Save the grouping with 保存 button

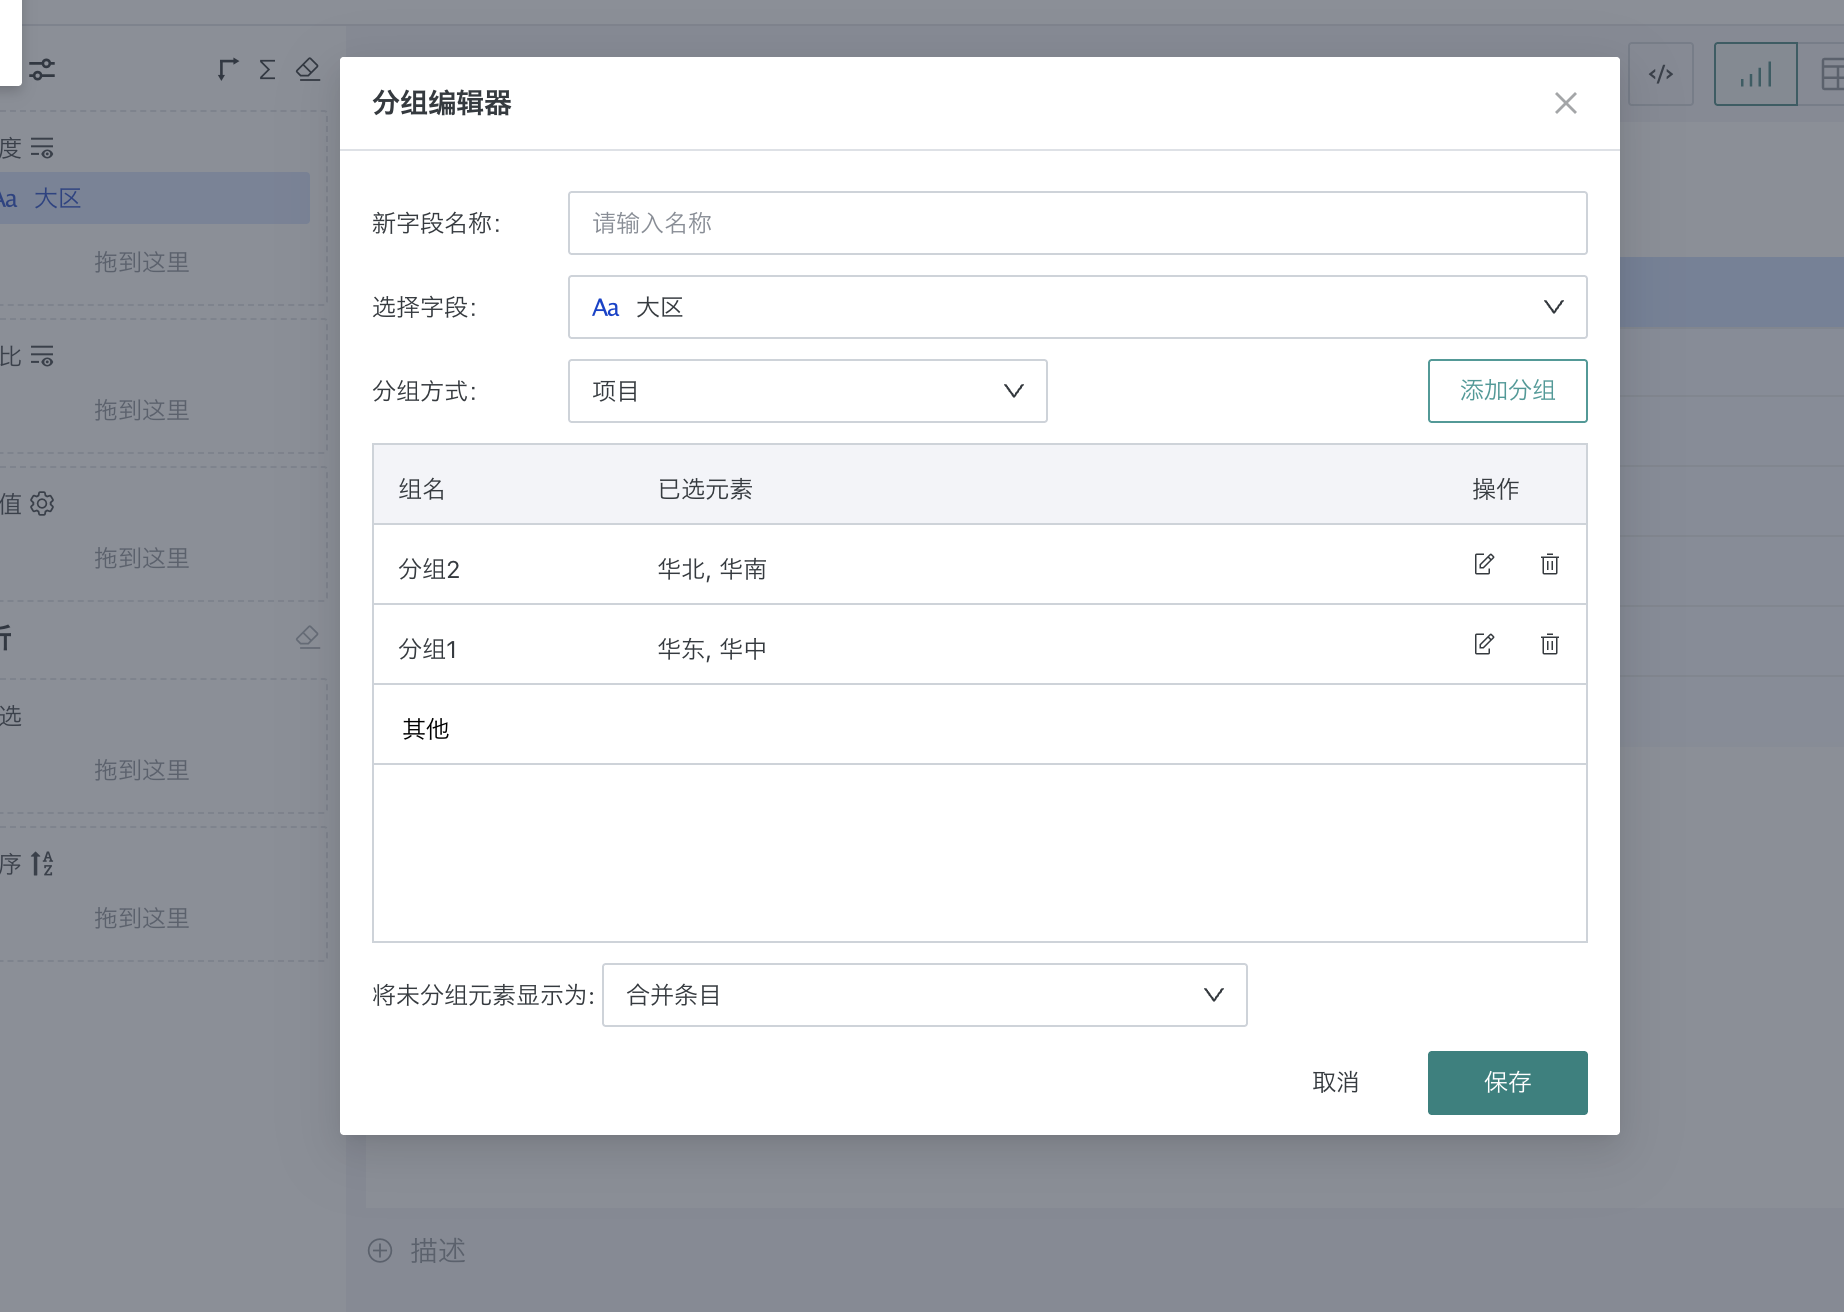pyautogui.click(x=1507, y=1082)
